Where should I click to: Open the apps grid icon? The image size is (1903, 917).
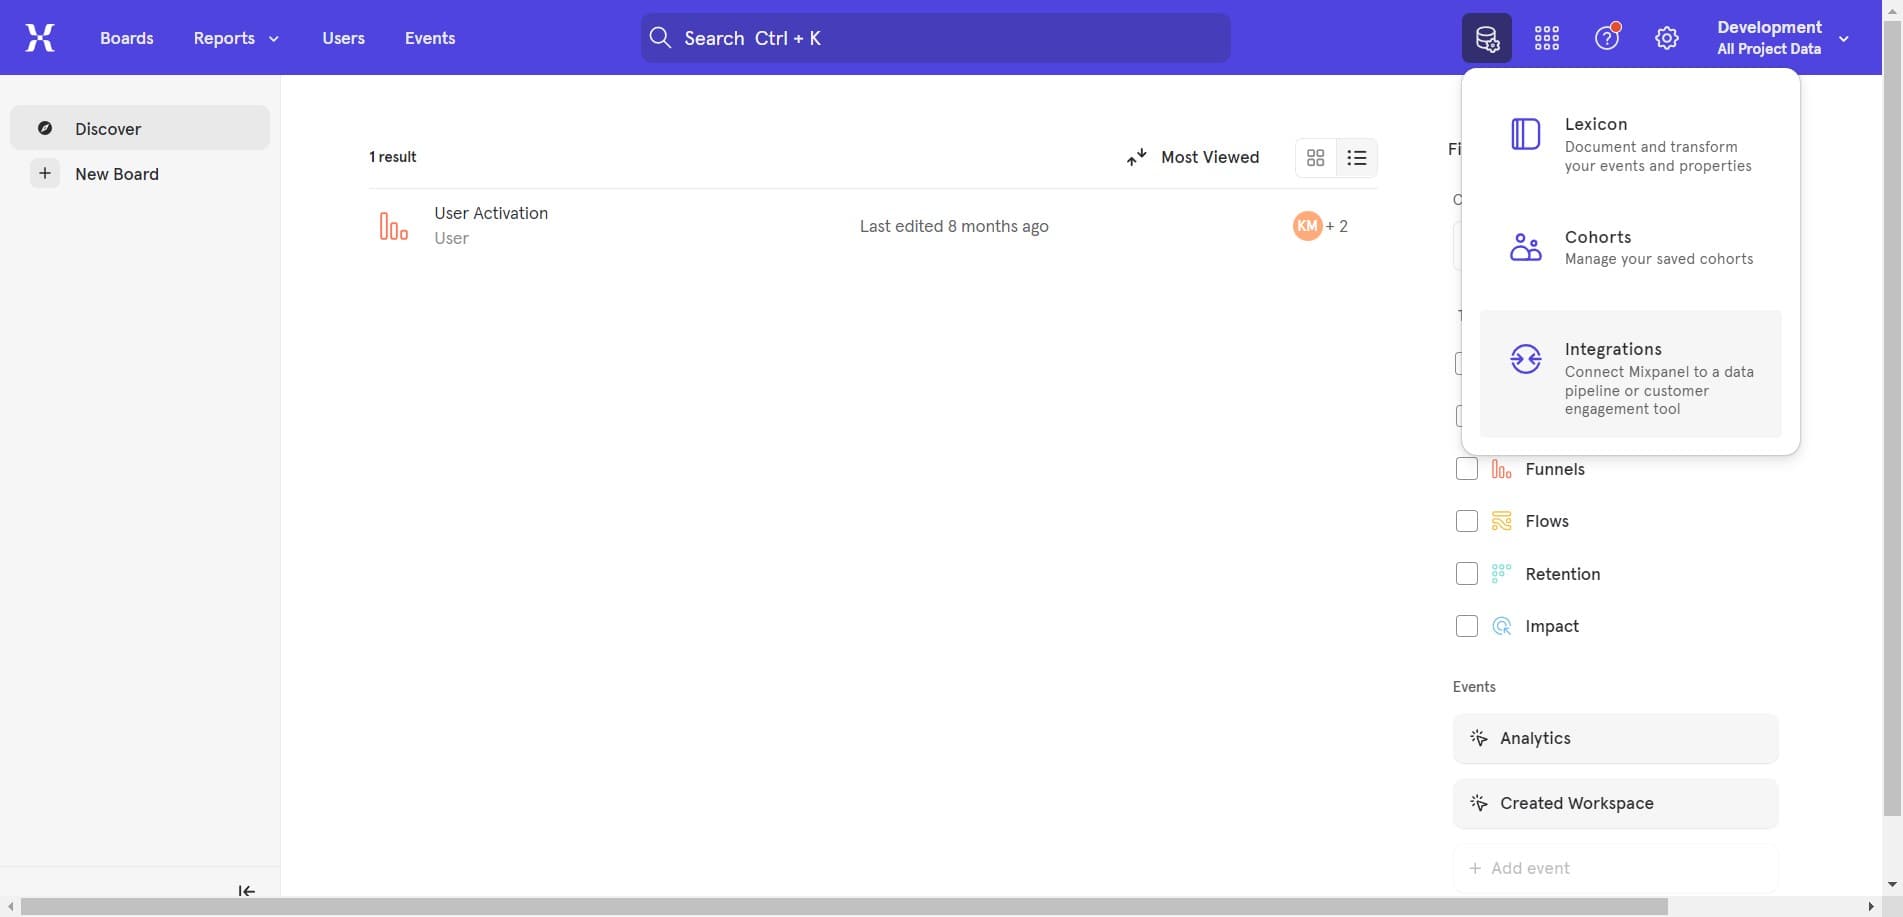[1546, 37]
